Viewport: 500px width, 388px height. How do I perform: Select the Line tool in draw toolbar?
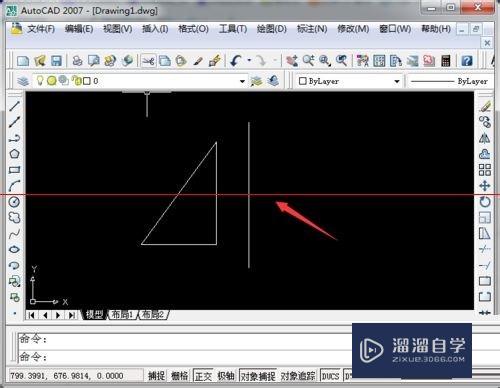tap(14, 106)
